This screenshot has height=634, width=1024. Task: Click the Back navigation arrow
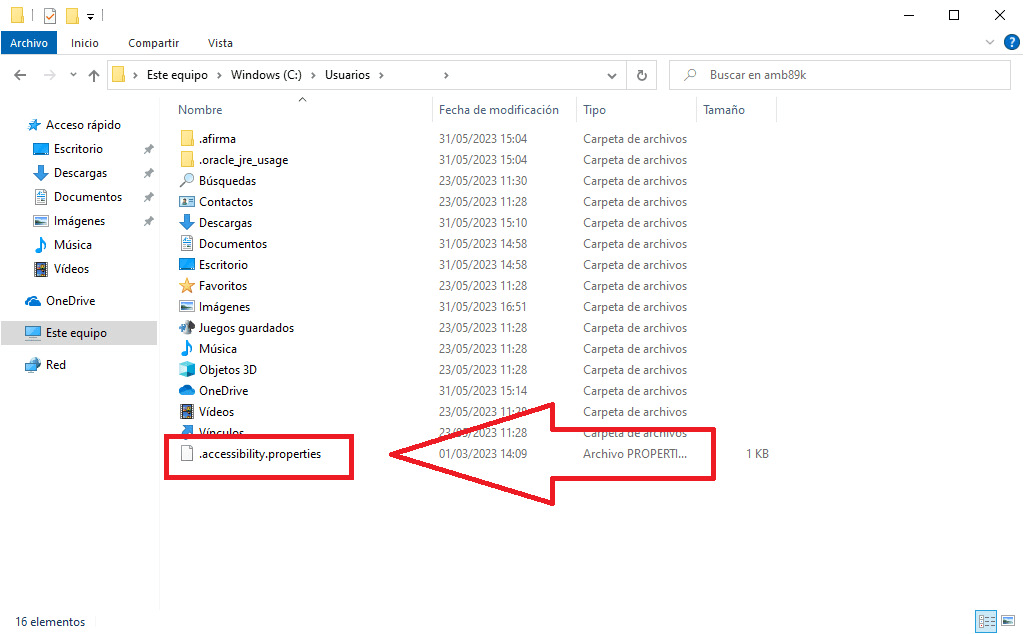[20, 75]
